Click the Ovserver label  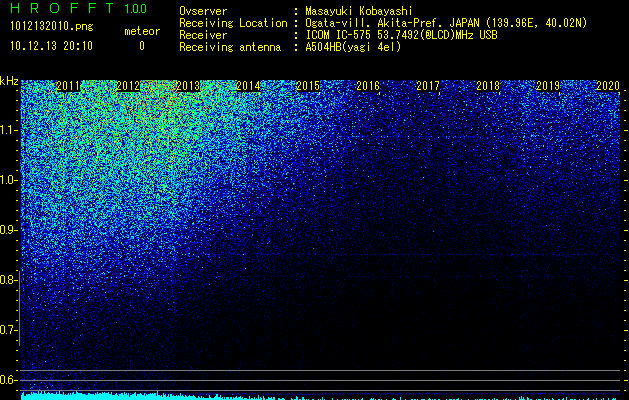203,11
